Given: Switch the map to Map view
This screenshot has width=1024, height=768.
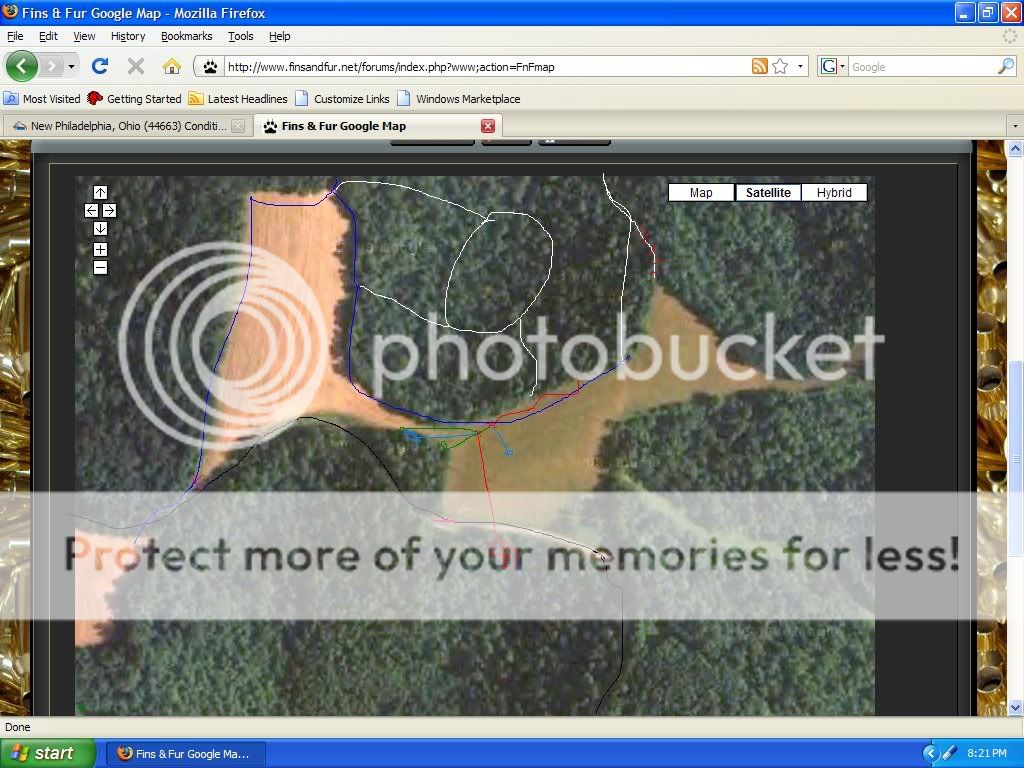Looking at the screenshot, I should 701,193.
